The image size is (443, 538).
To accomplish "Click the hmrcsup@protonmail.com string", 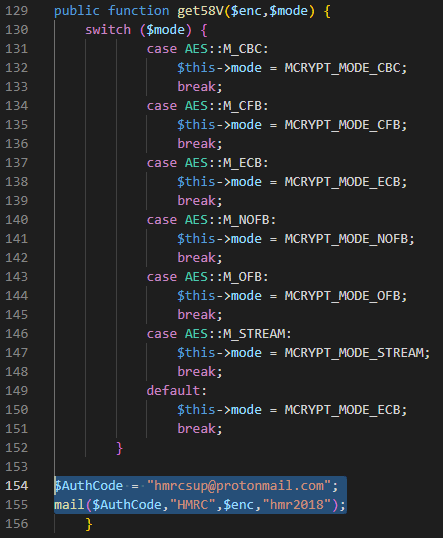I will [239, 486].
